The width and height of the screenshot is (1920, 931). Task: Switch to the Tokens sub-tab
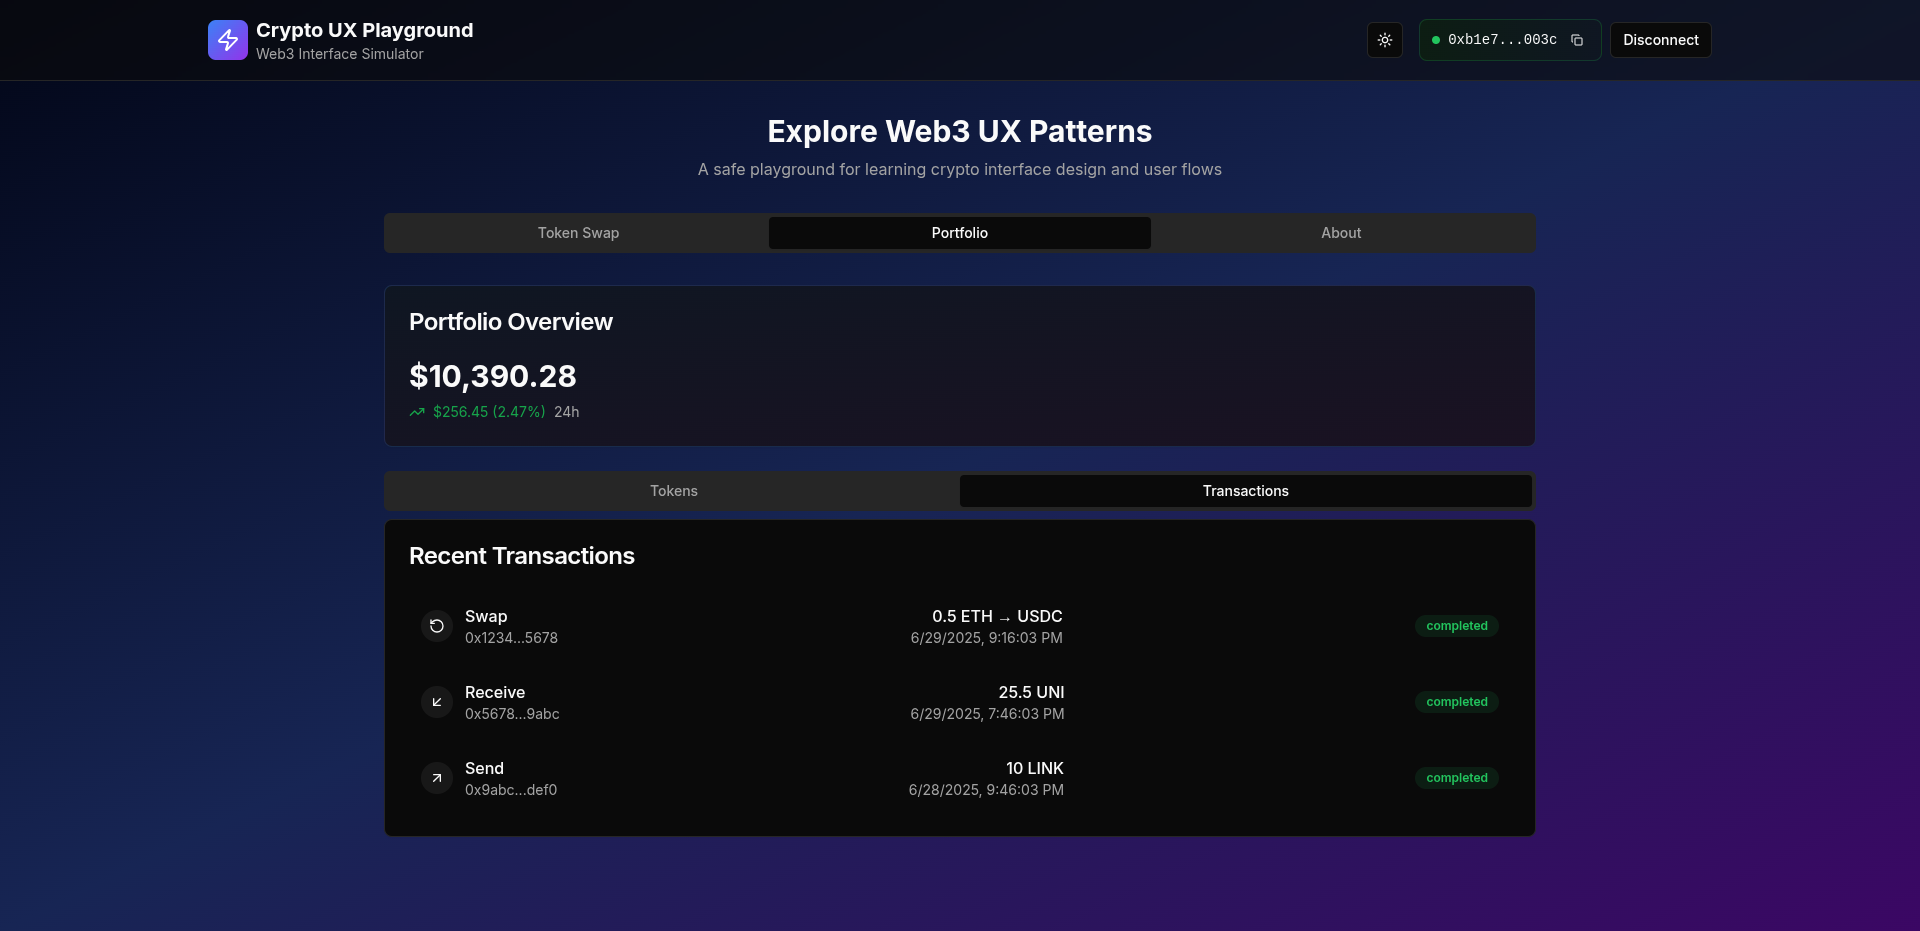point(674,491)
